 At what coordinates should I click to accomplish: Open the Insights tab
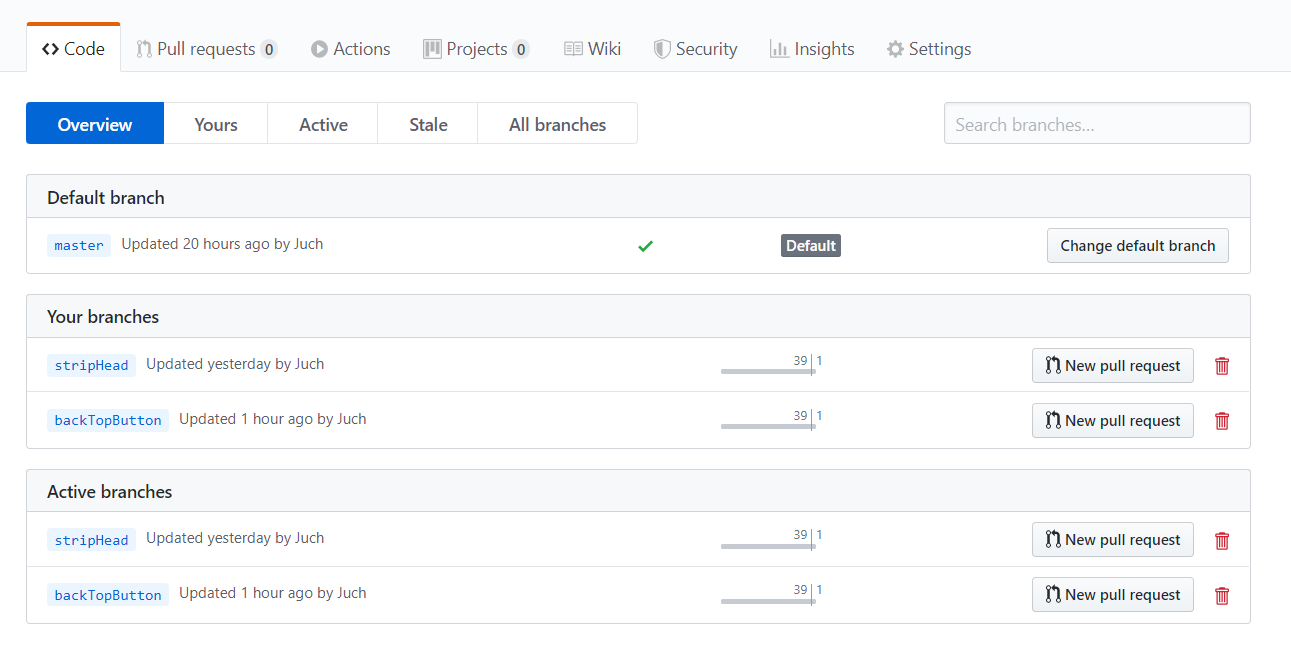click(812, 49)
